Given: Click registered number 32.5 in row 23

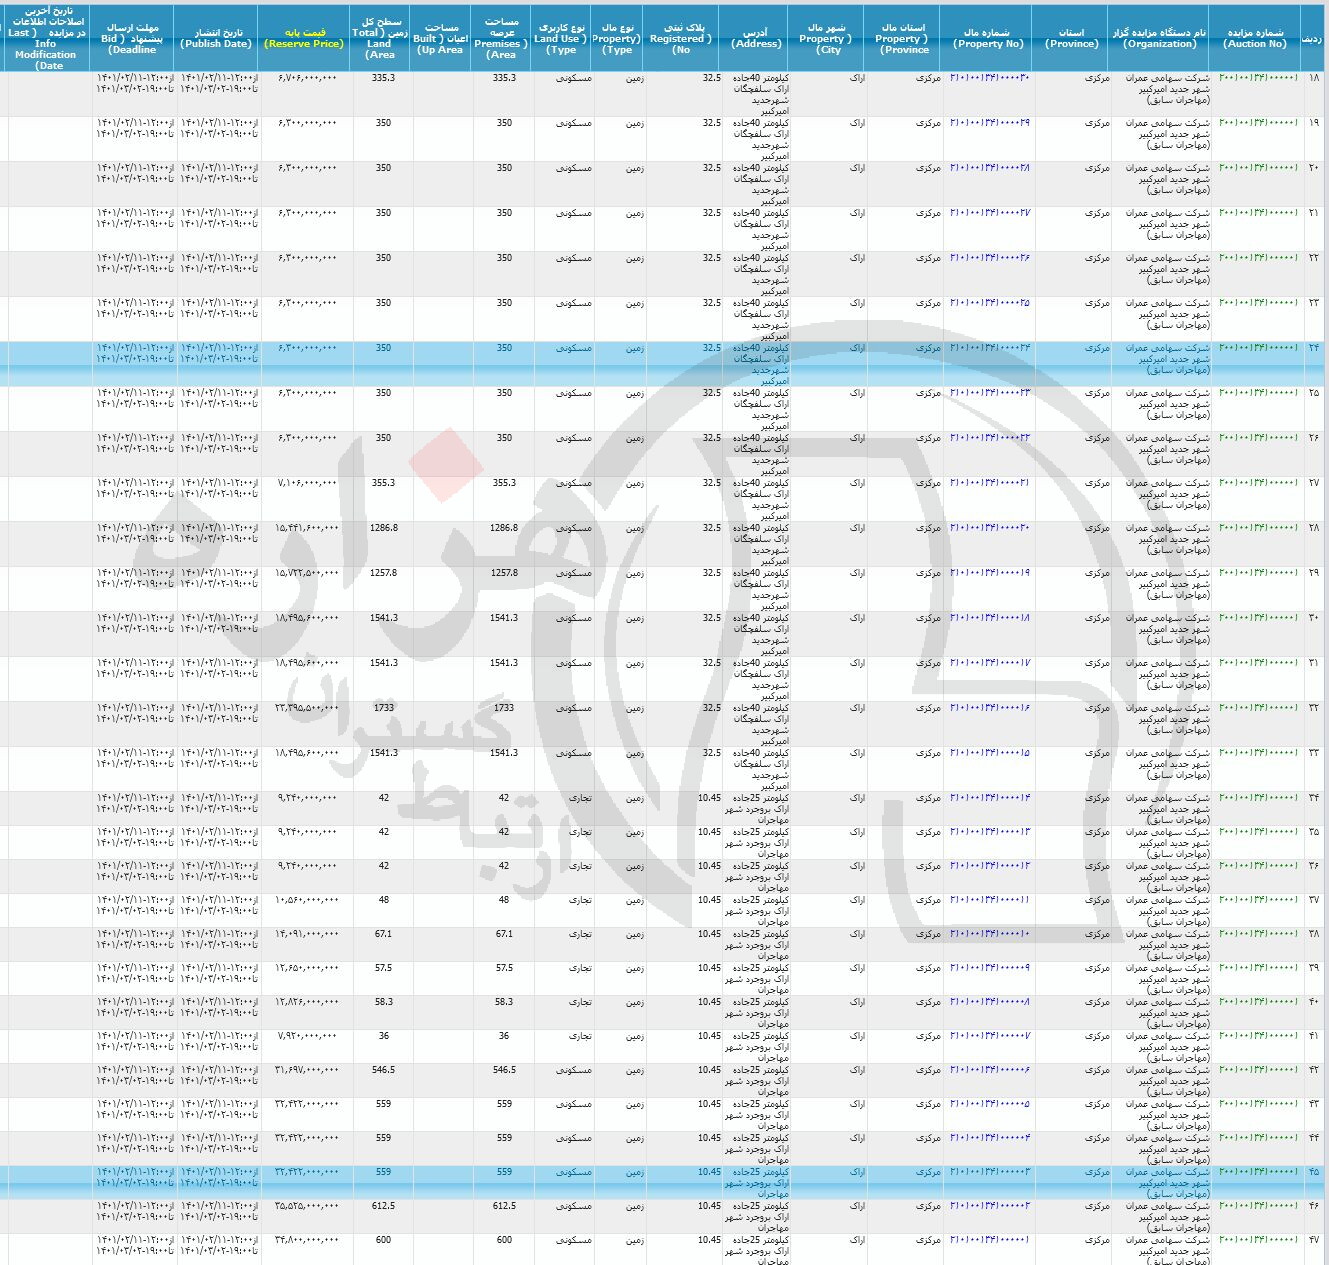Looking at the screenshot, I should (711, 303).
